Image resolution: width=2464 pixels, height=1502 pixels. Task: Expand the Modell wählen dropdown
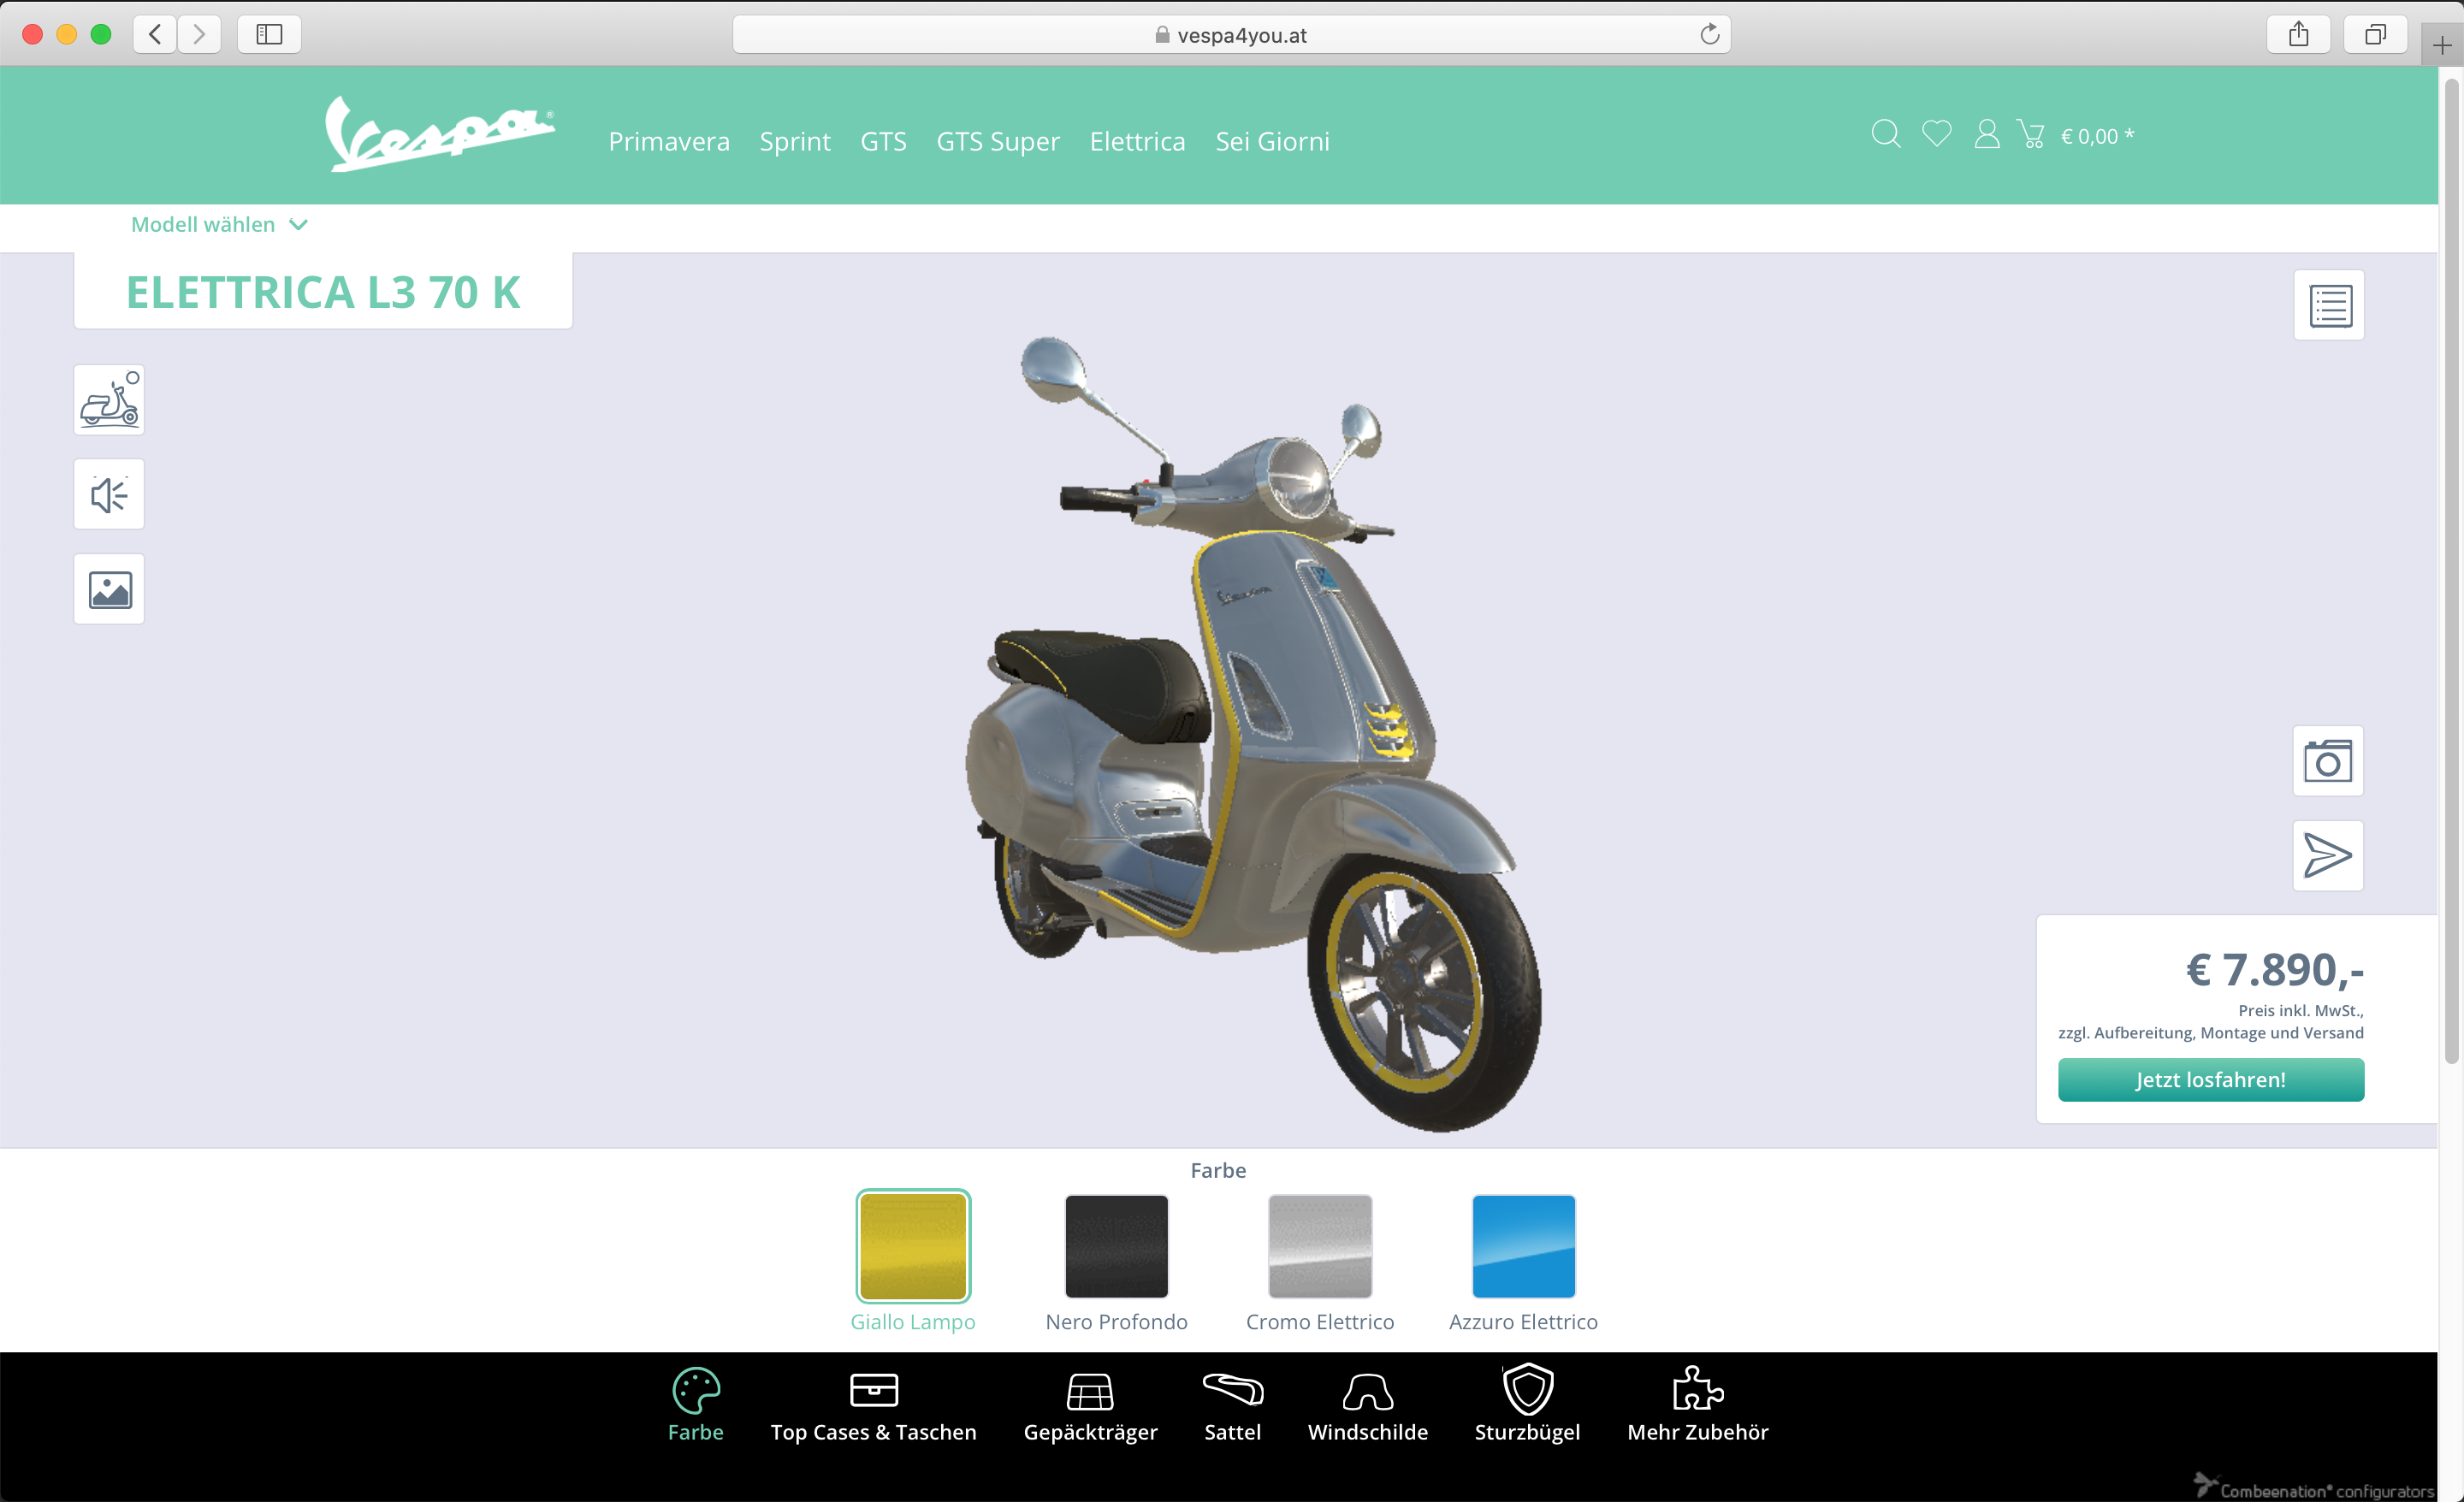(x=219, y=225)
